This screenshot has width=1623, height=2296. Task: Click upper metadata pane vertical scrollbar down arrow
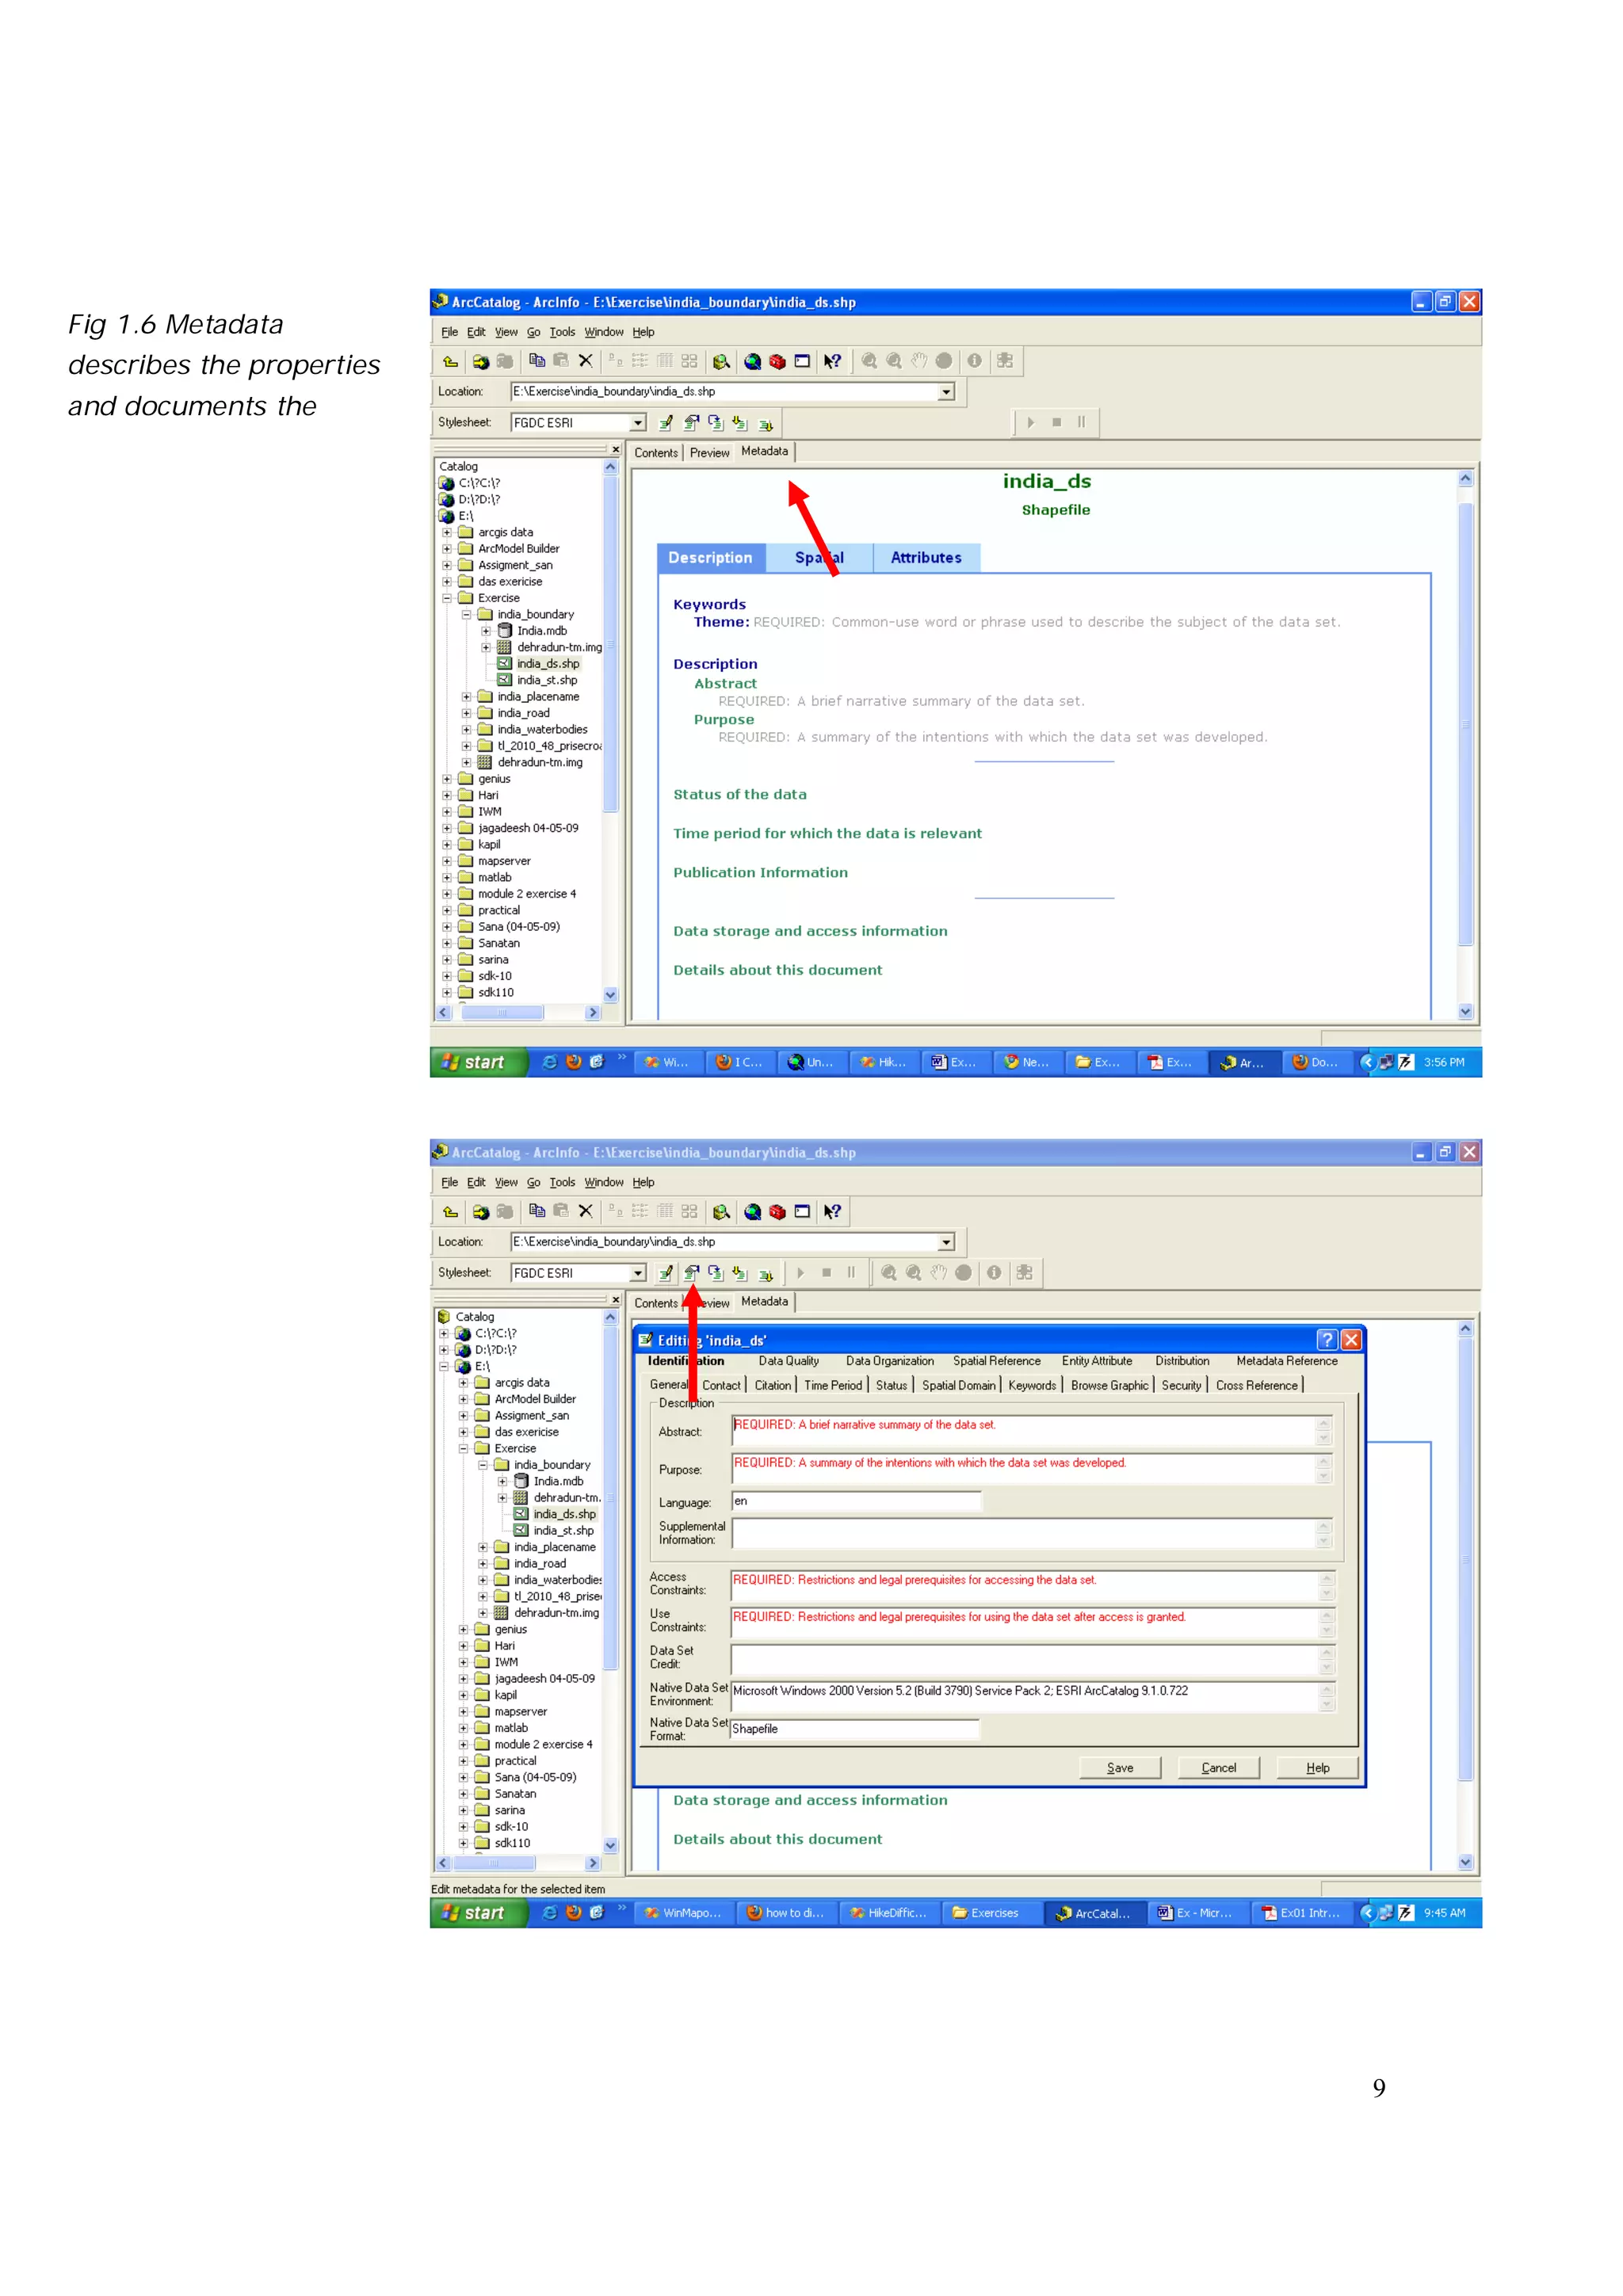click(1465, 1012)
